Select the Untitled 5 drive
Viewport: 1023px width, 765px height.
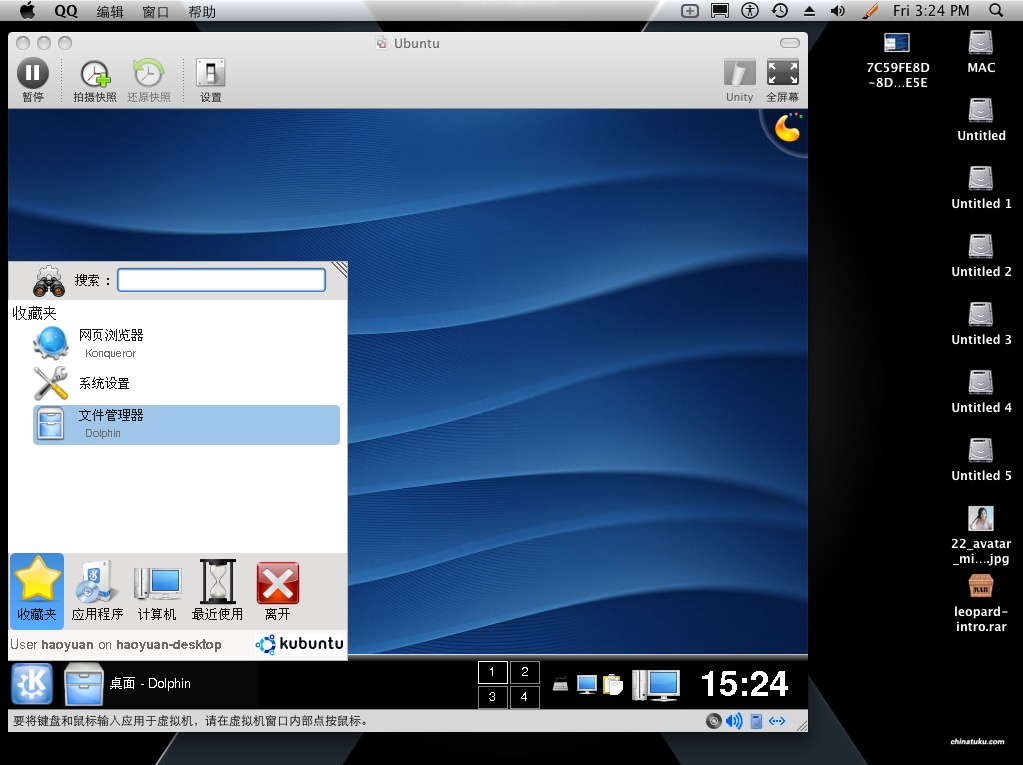tap(981, 460)
